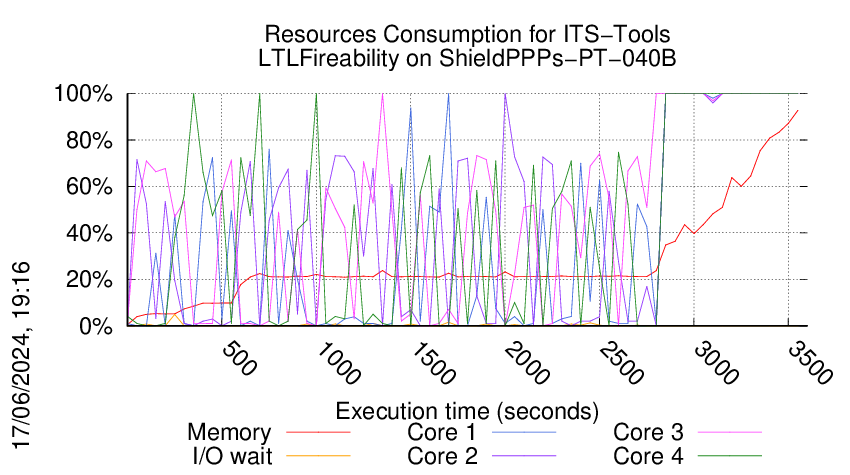Click the Core 4 legend label
Screen dimensions: 850x475
(648, 456)
